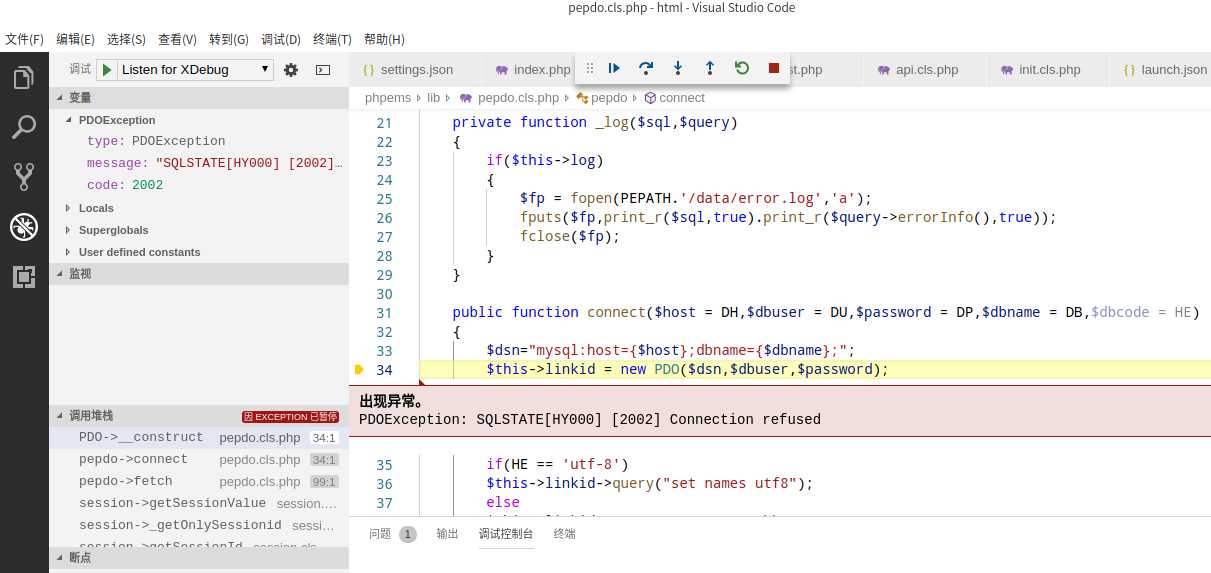Click lib in the breadcrumb
This screenshot has height=573, width=1211.
tap(433, 98)
